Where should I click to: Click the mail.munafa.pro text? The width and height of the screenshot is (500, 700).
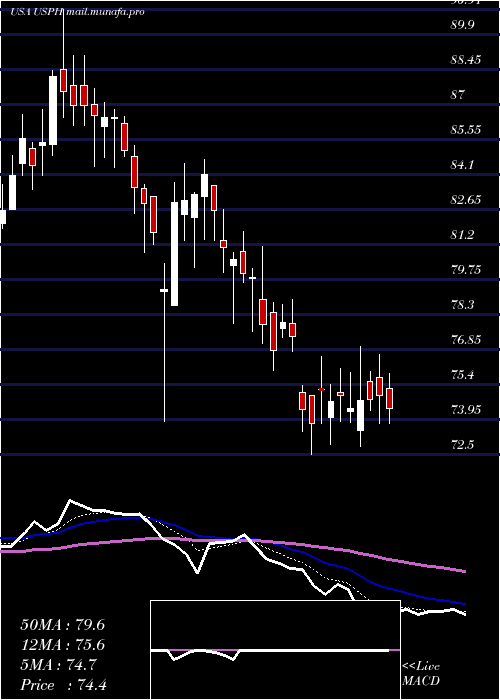click(x=105, y=12)
